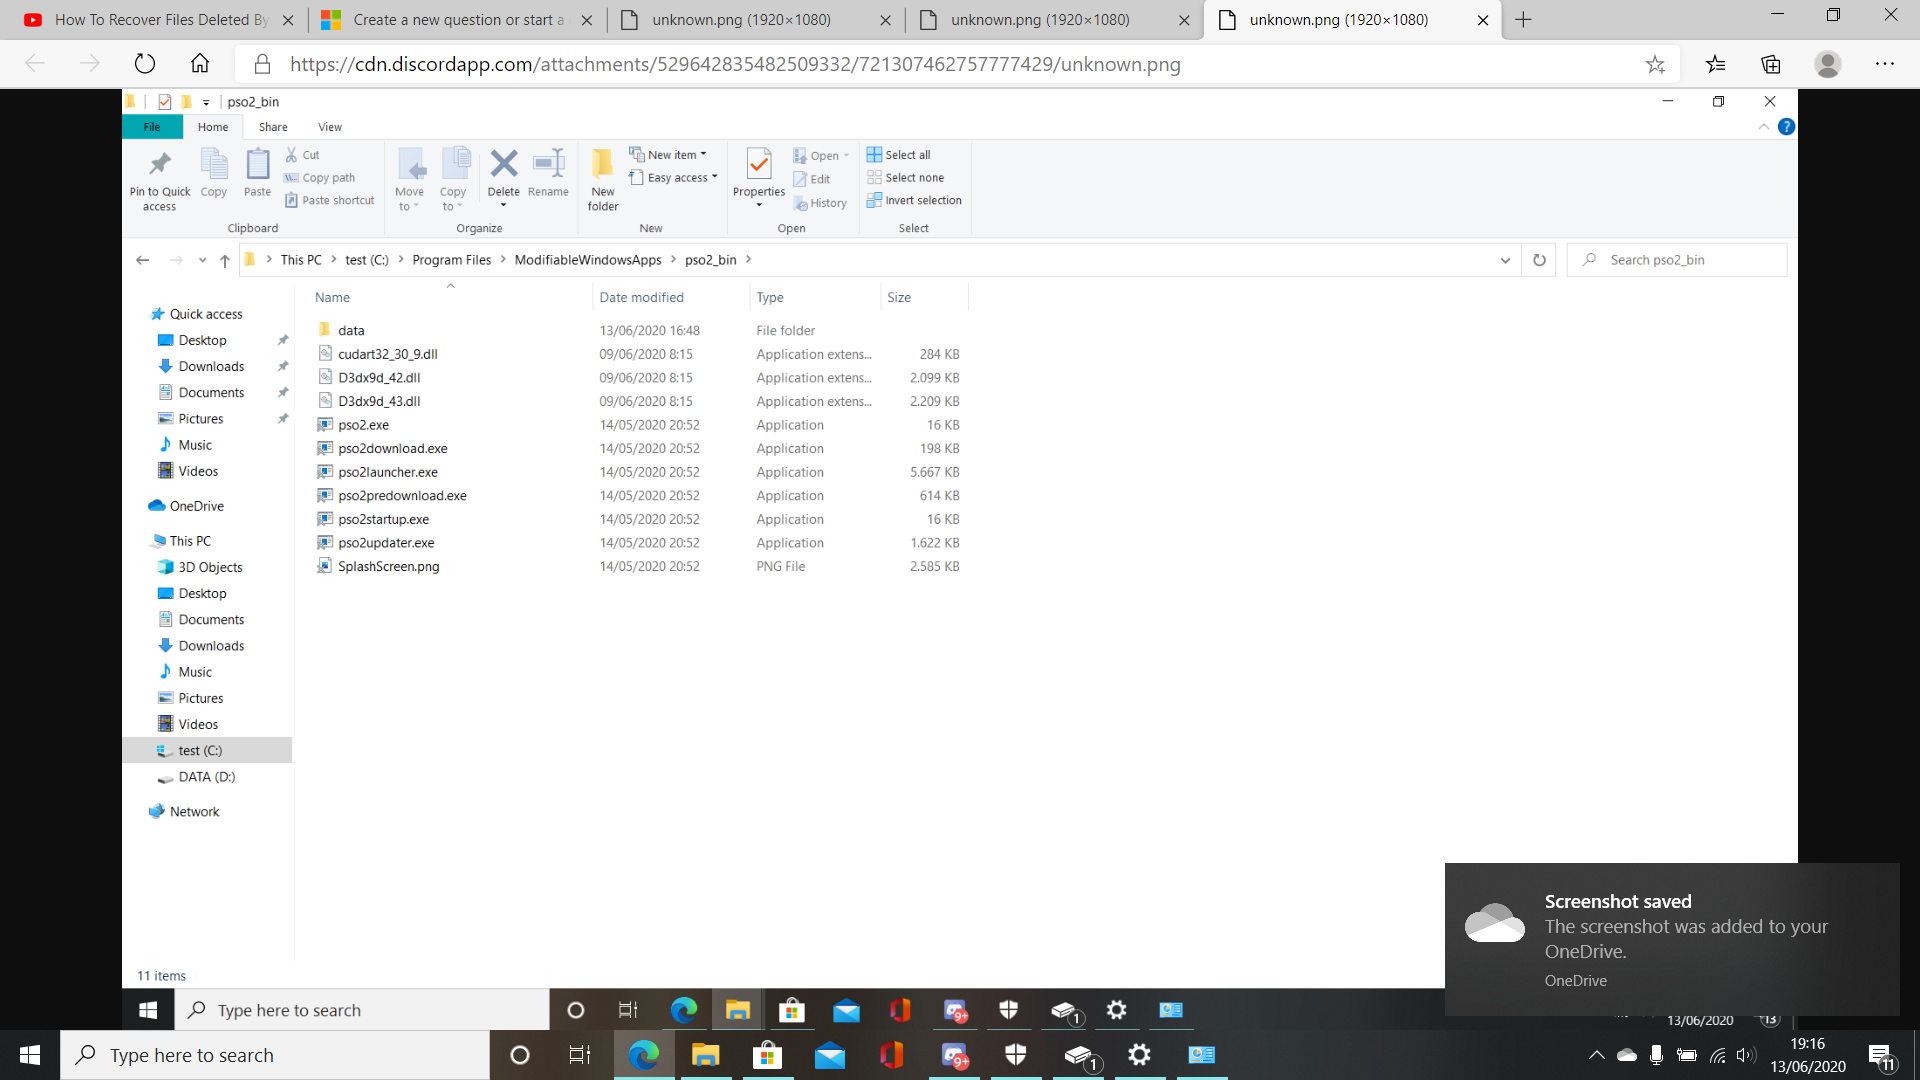Click Edit in the Open group
Screen dimensions: 1920x1080
pyautogui.click(x=812, y=179)
